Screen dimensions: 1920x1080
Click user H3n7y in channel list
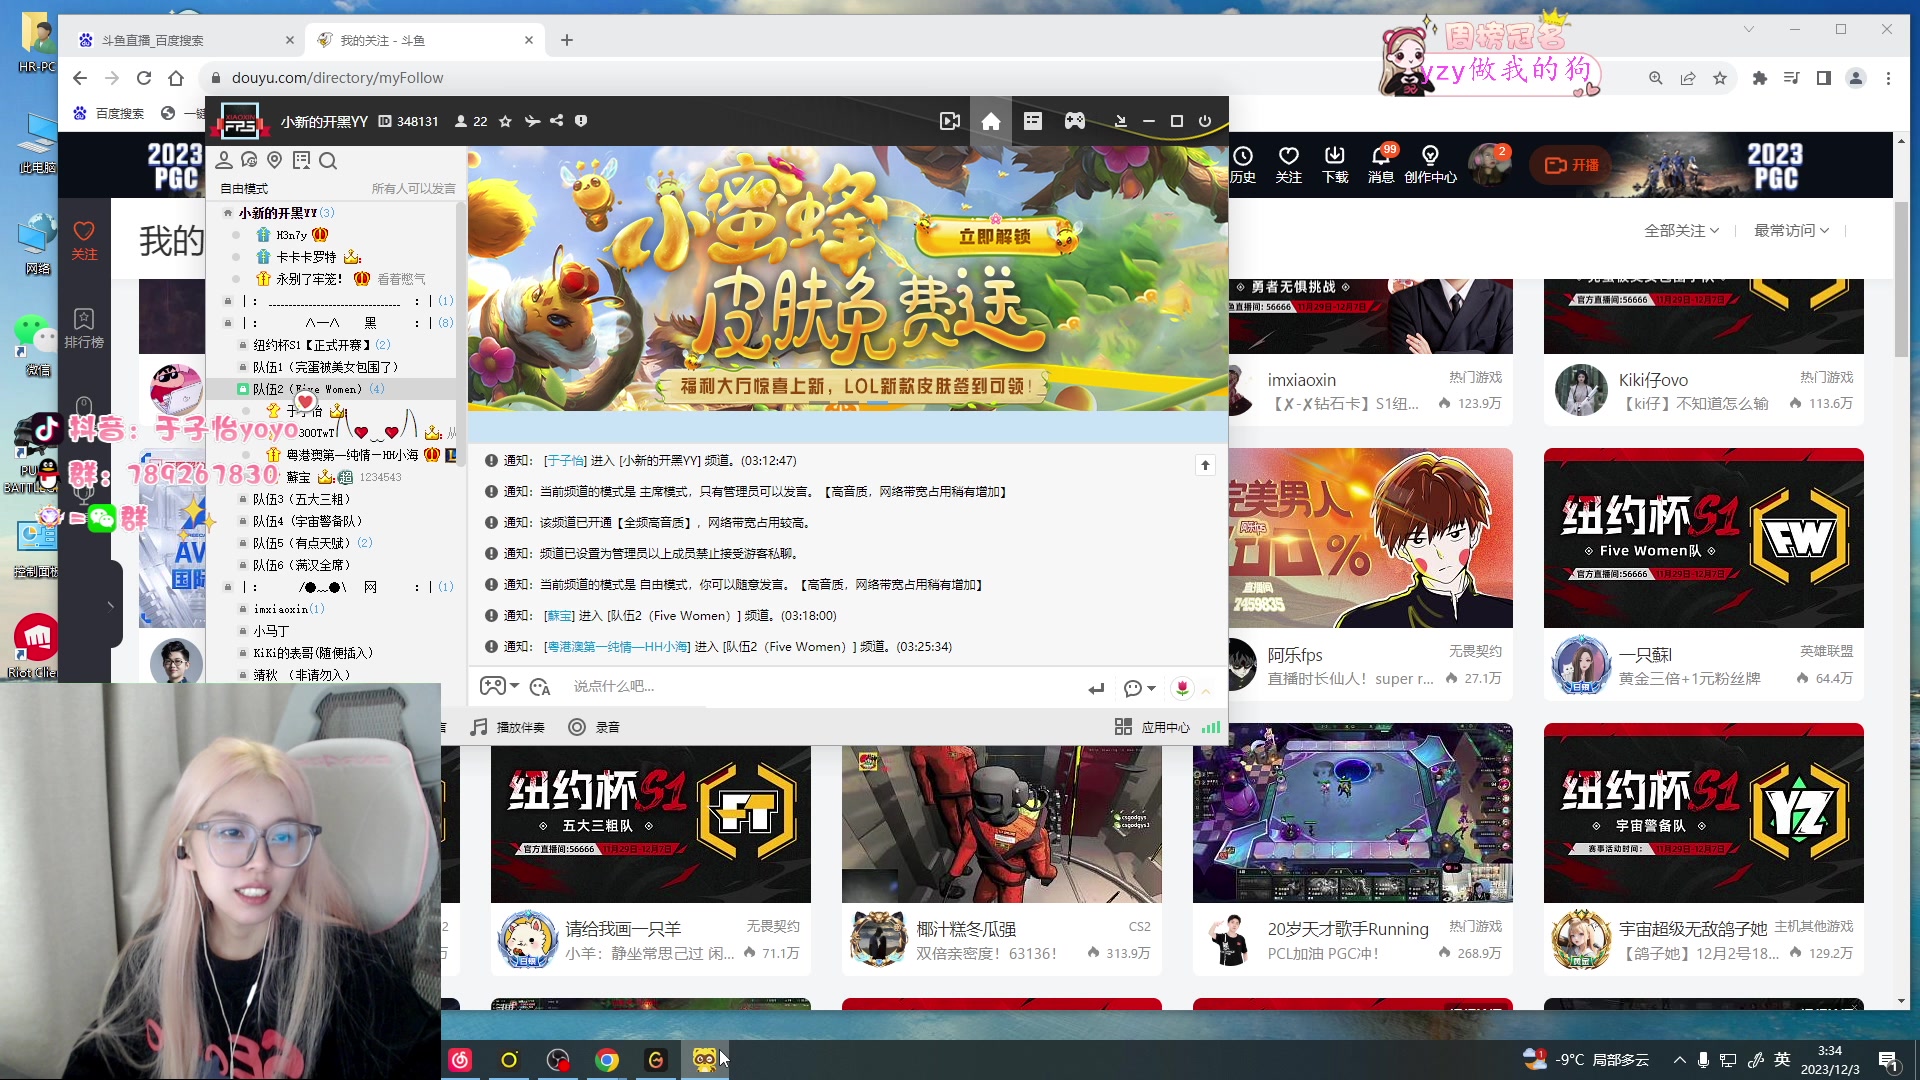[x=292, y=235]
